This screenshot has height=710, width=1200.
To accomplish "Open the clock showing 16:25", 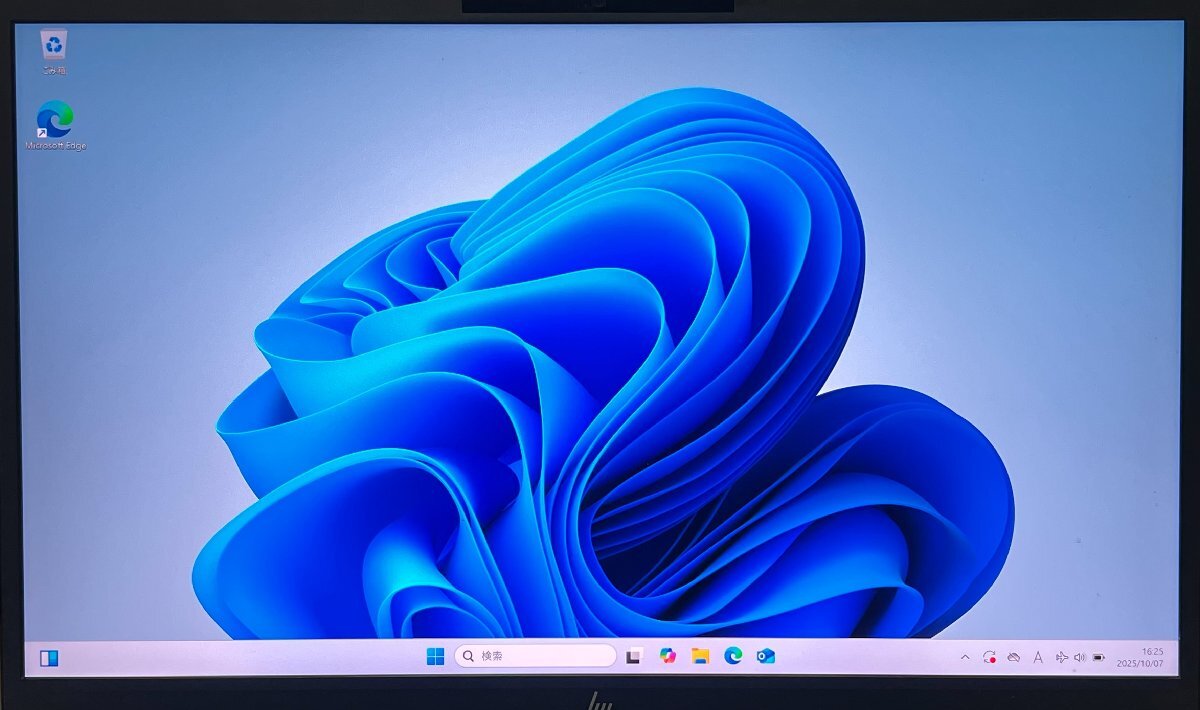I will pos(1153,651).
